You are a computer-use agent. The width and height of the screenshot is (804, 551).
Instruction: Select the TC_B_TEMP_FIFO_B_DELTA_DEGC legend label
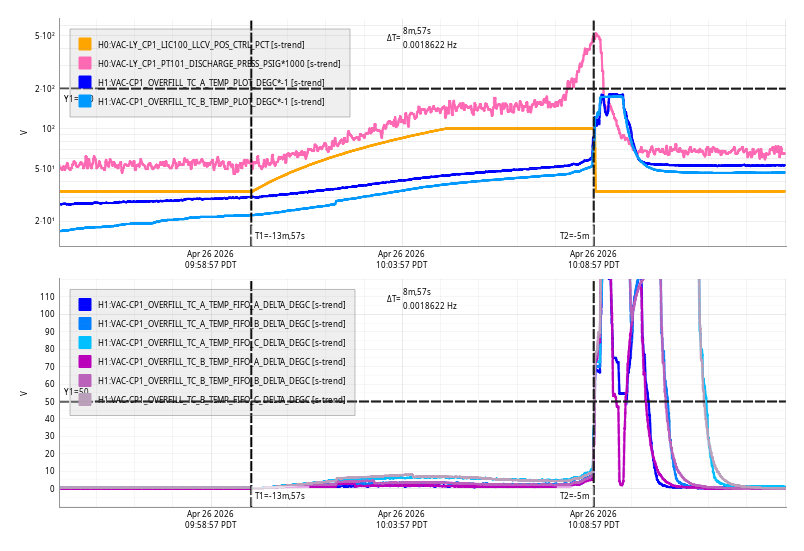coord(222,381)
